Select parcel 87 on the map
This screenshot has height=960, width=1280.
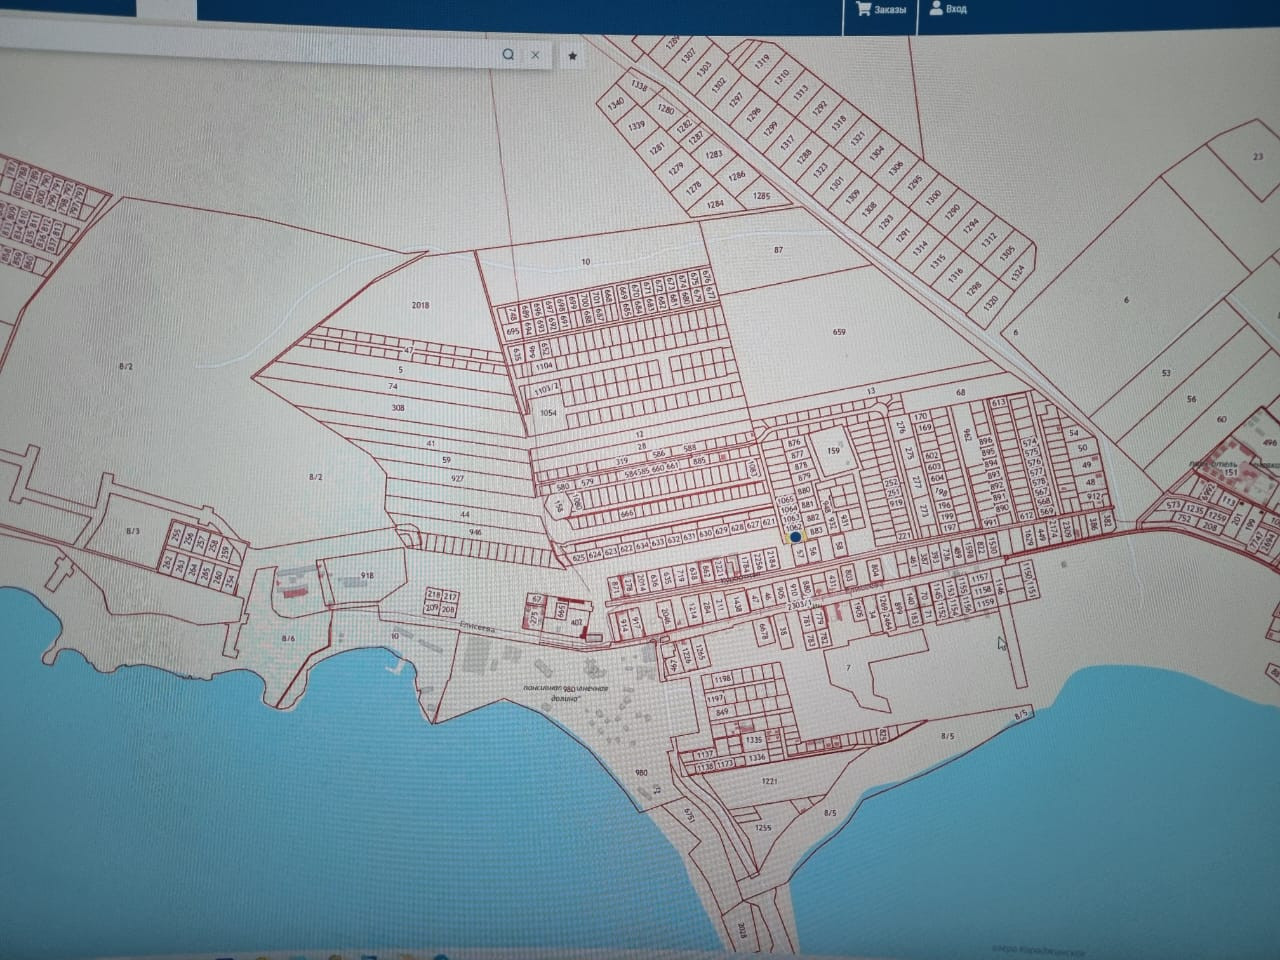click(779, 249)
